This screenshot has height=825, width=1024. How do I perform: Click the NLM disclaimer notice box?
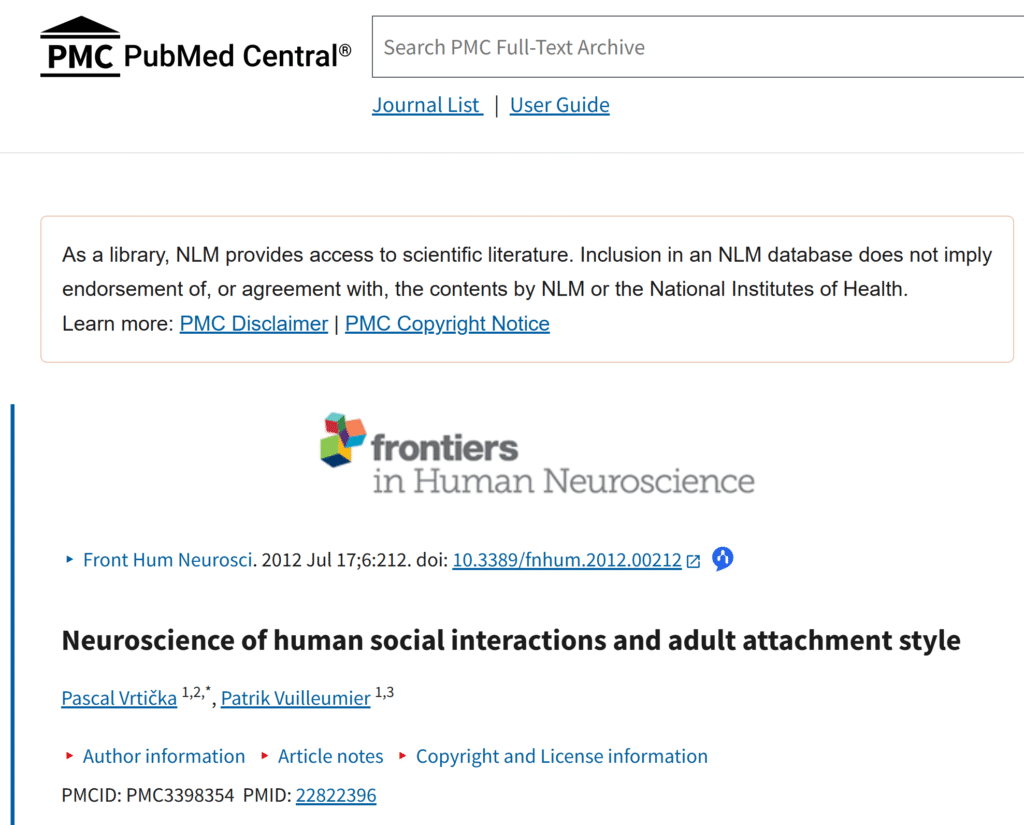[527, 288]
